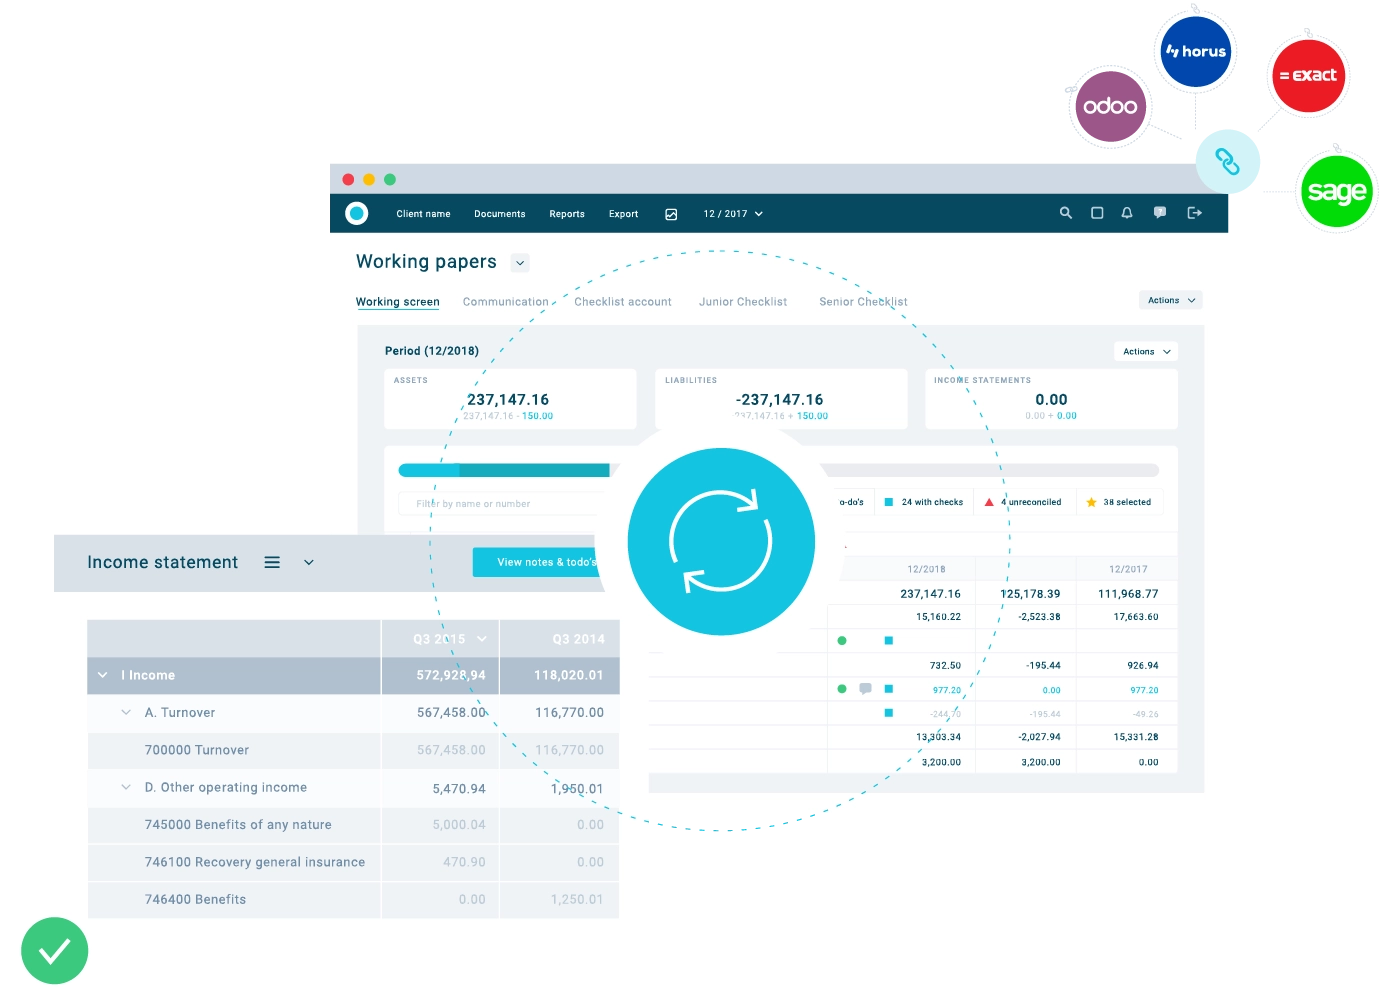Click the circular app logo in navbar
The image size is (1379, 1005).
[357, 213]
